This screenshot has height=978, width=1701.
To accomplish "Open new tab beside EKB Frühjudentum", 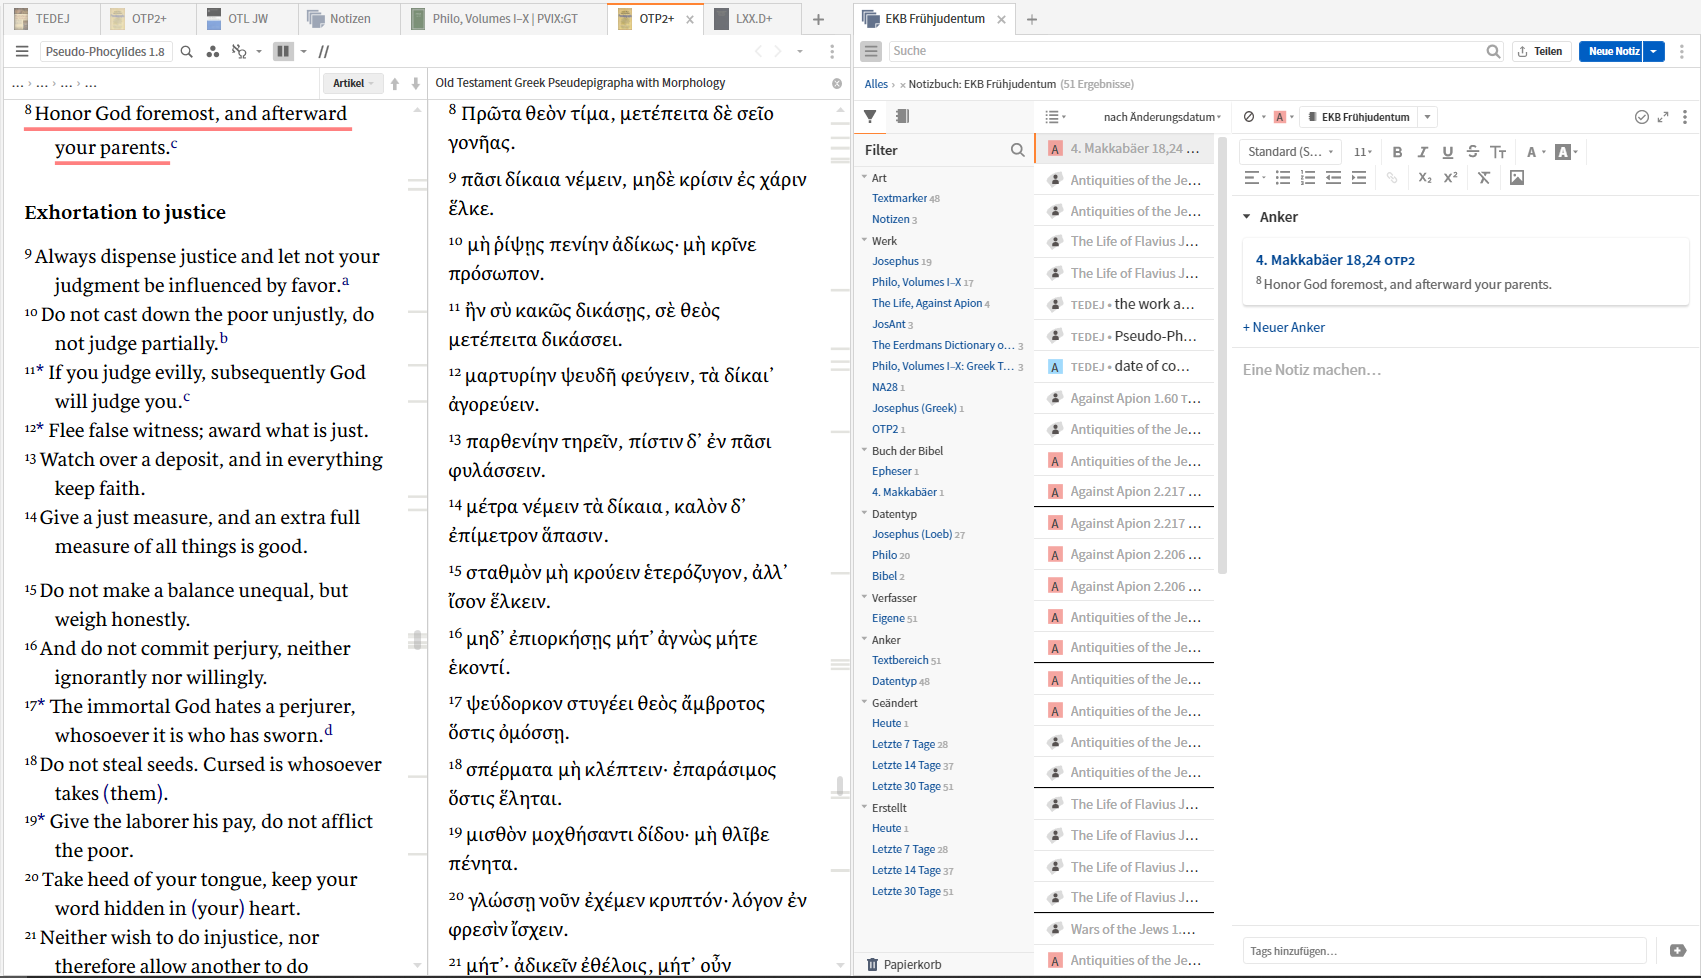I will [x=1032, y=19].
